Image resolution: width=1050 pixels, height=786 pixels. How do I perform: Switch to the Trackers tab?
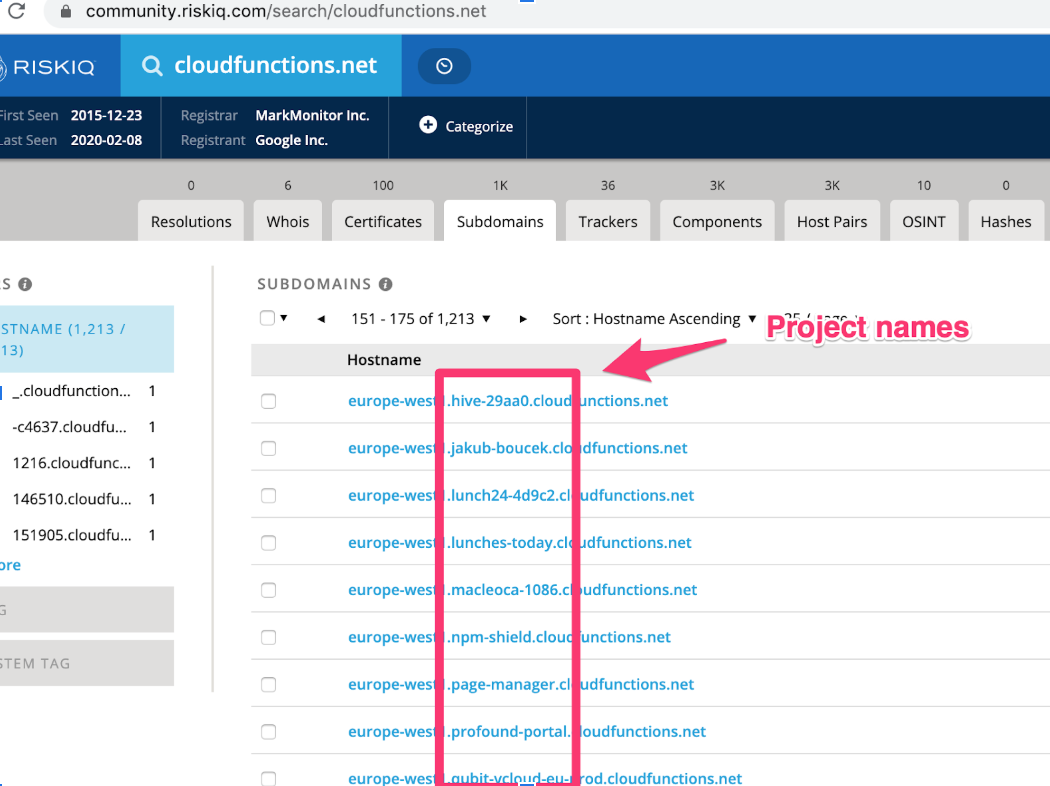coord(608,221)
